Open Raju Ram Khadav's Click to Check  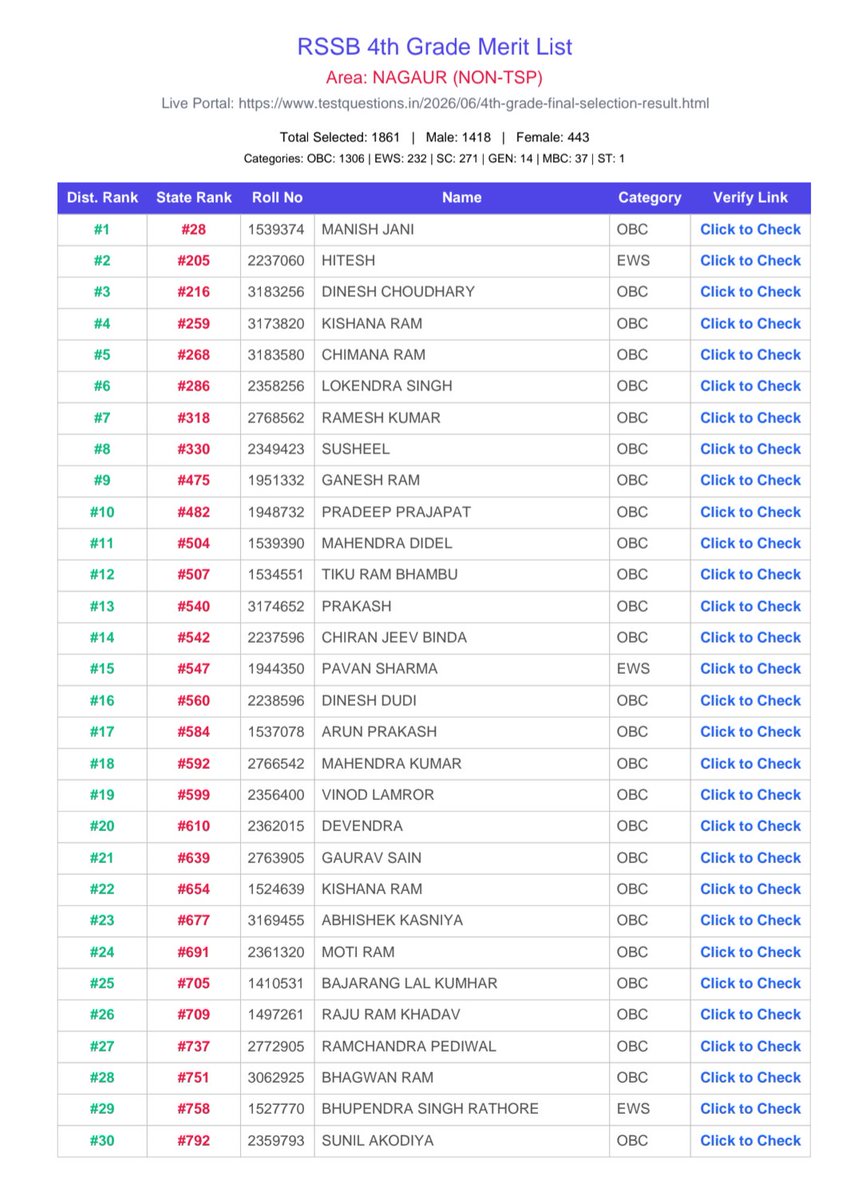pos(750,1014)
